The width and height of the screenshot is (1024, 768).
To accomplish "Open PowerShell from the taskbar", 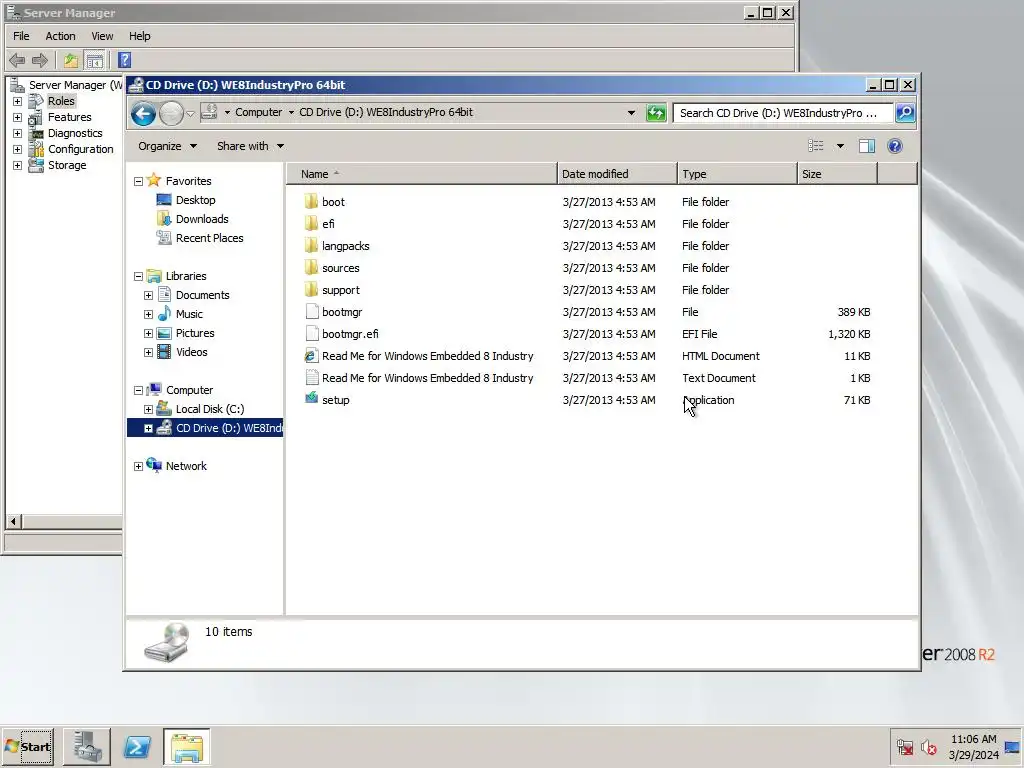I will coord(137,746).
